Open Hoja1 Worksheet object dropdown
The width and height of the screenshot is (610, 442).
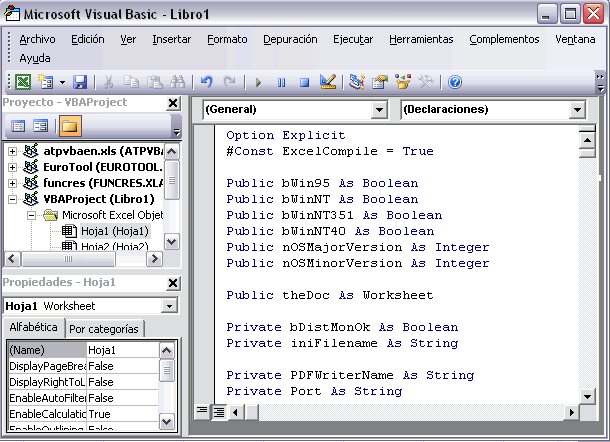coord(169,306)
